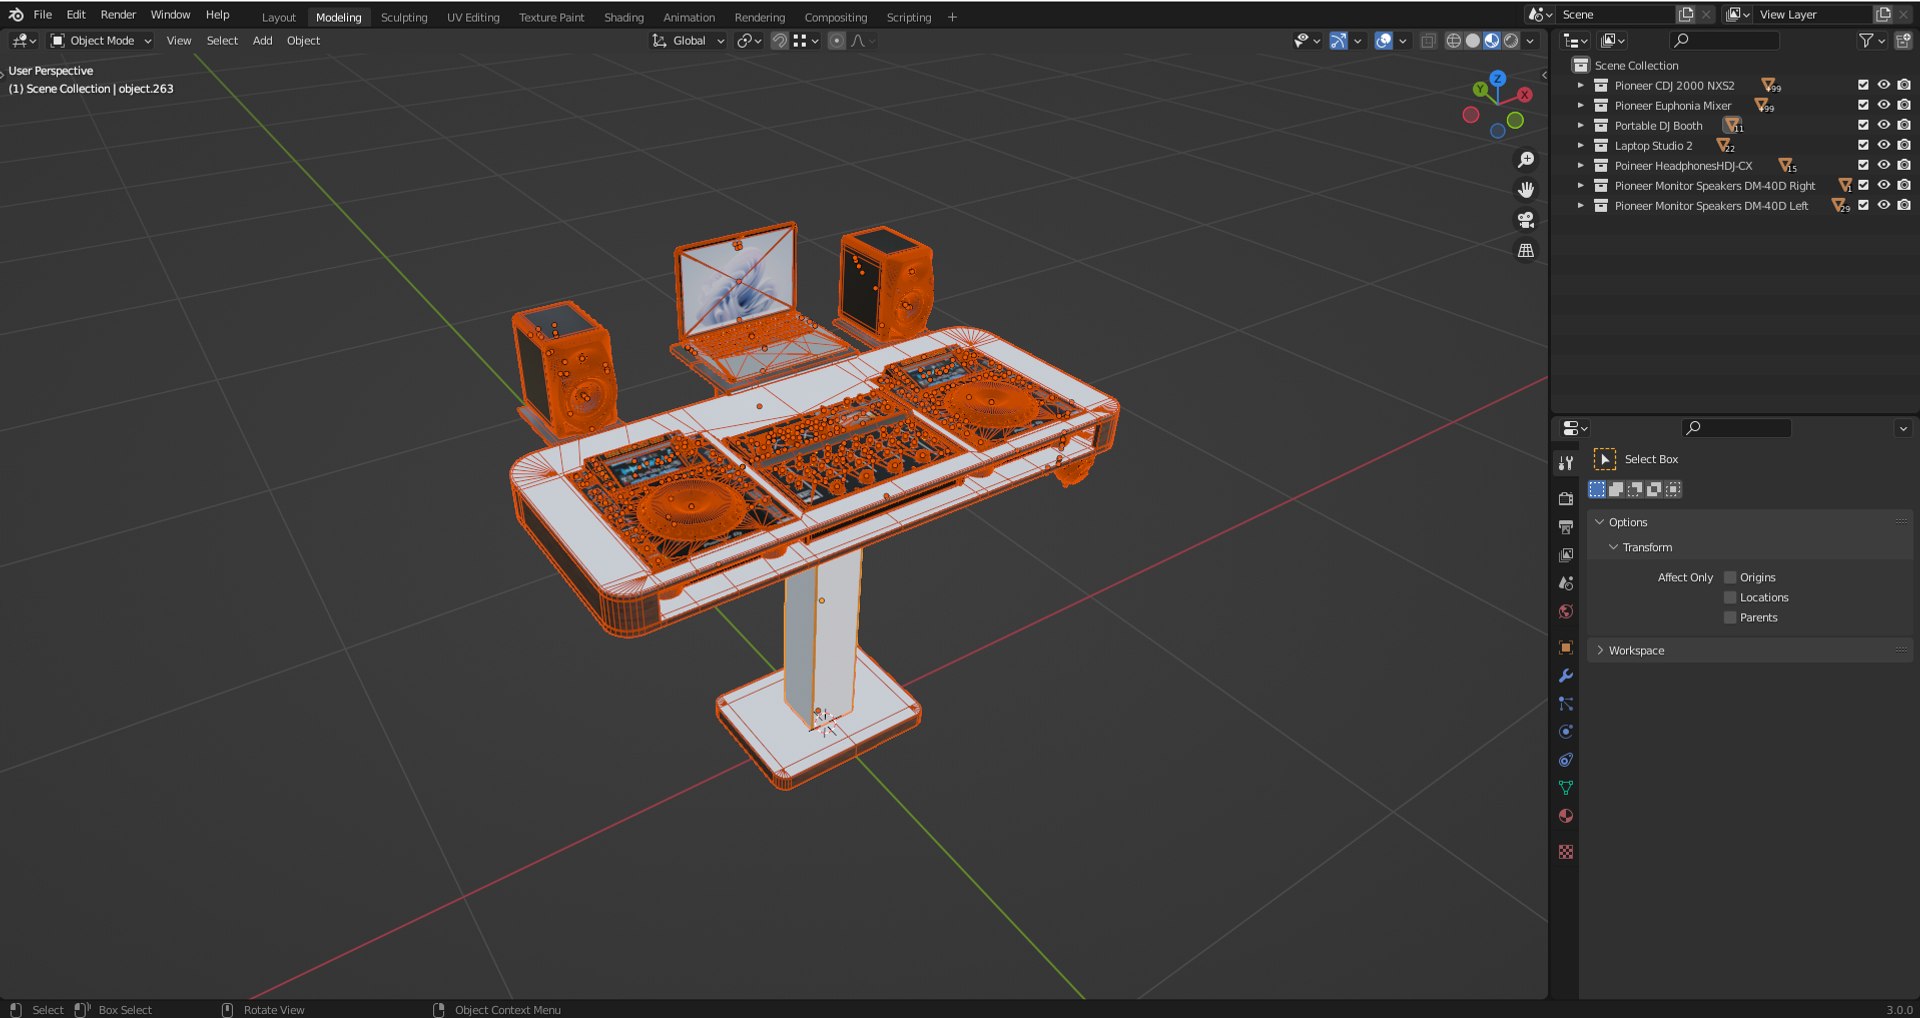The image size is (1920, 1018).
Task: Enable Affect Only Origins checkbox
Action: point(1730,577)
